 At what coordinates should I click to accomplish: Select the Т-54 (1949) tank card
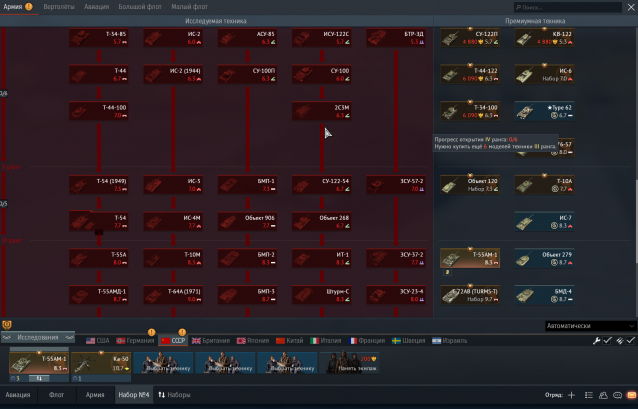(98, 185)
